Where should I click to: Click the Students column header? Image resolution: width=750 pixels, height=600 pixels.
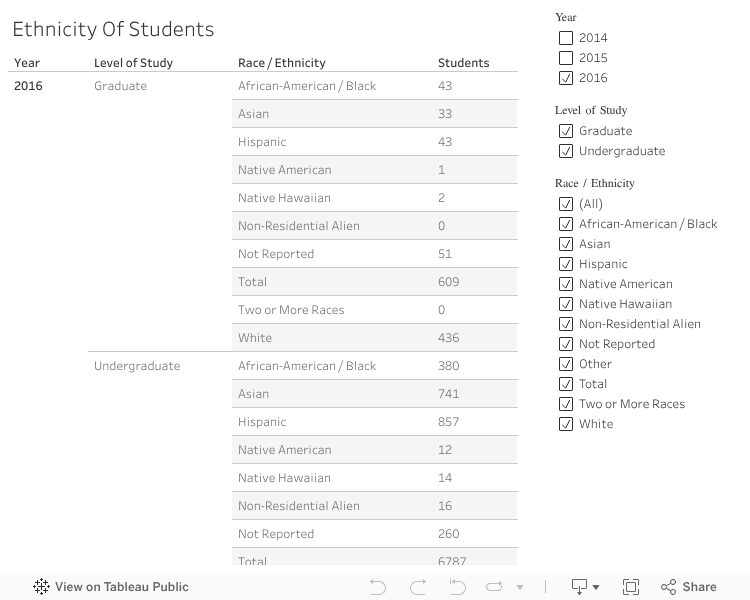click(464, 63)
